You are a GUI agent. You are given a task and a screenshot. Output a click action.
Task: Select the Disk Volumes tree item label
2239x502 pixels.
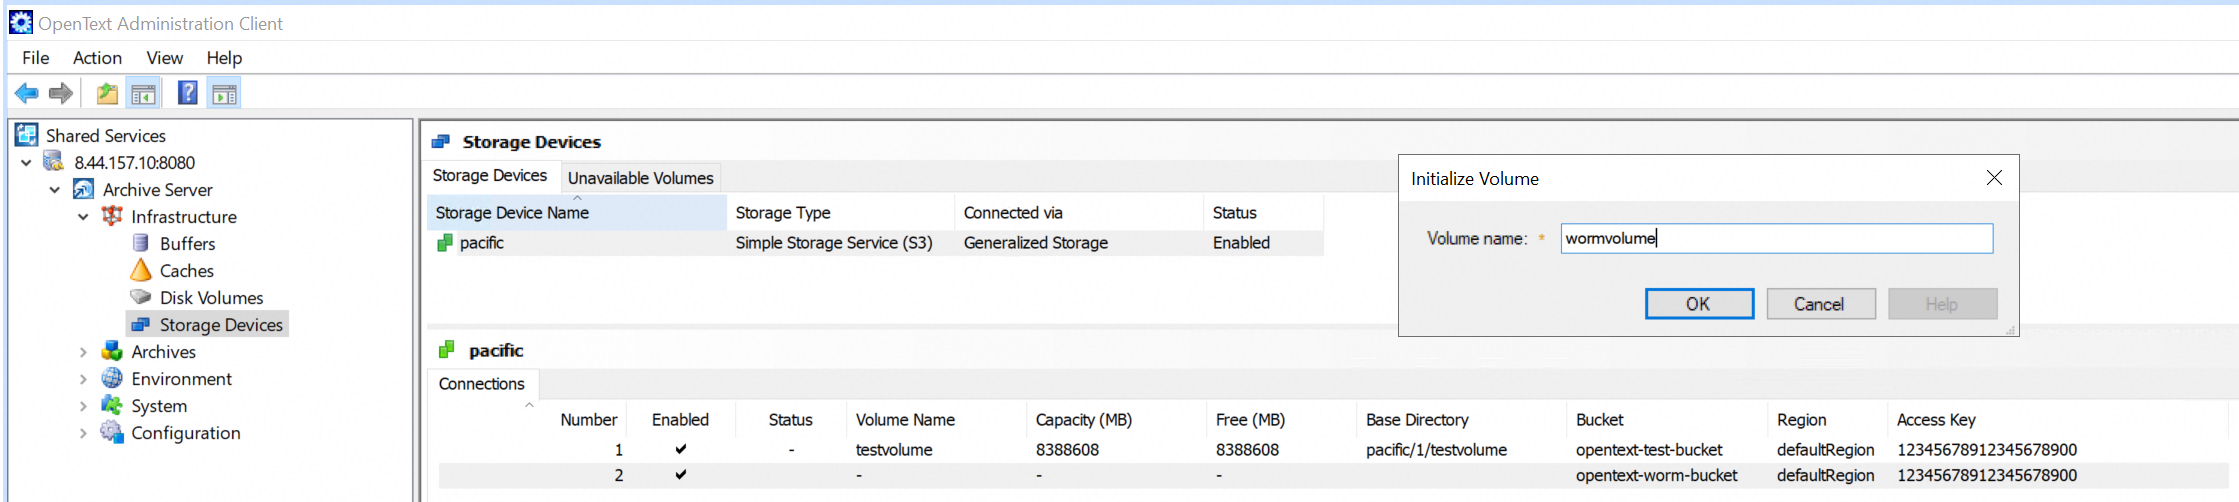point(211,297)
